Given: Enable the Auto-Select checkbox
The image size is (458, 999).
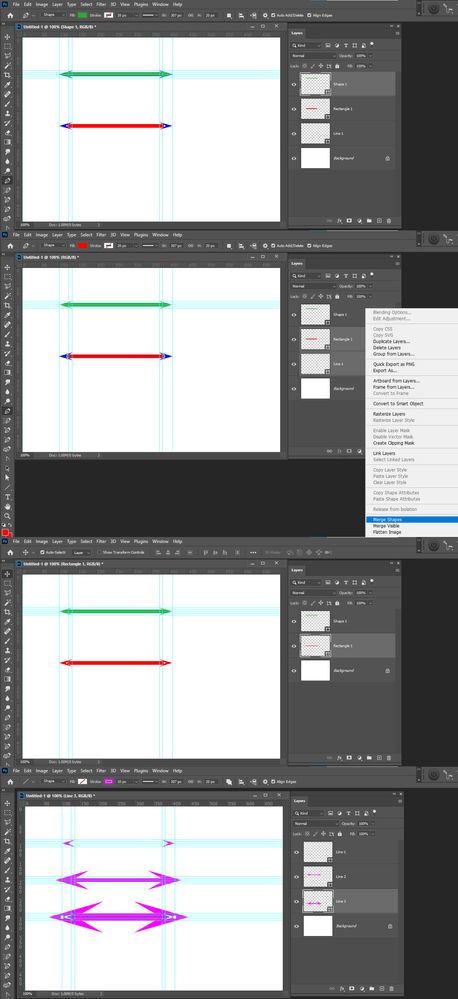Looking at the screenshot, I should [x=42, y=552].
